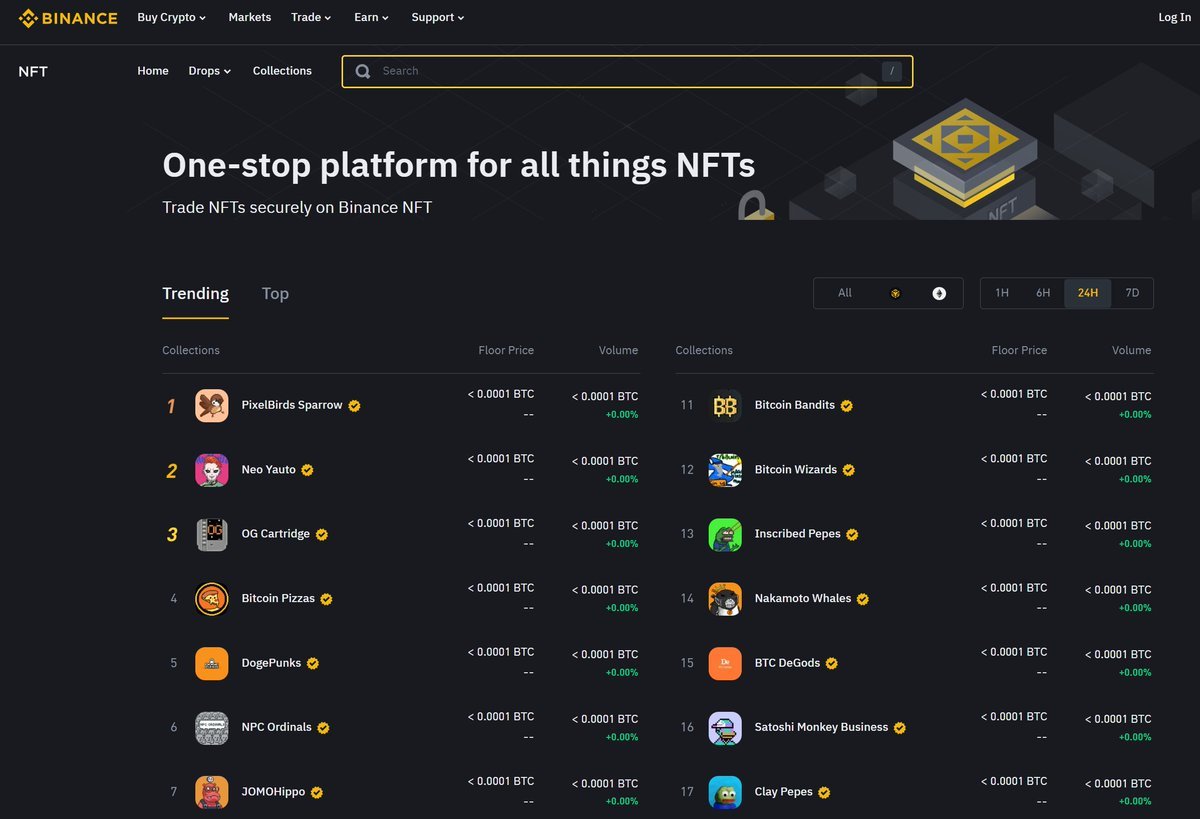Screen dimensions: 1200x819
Task: Switch to the Top tab
Action: (275, 293)
